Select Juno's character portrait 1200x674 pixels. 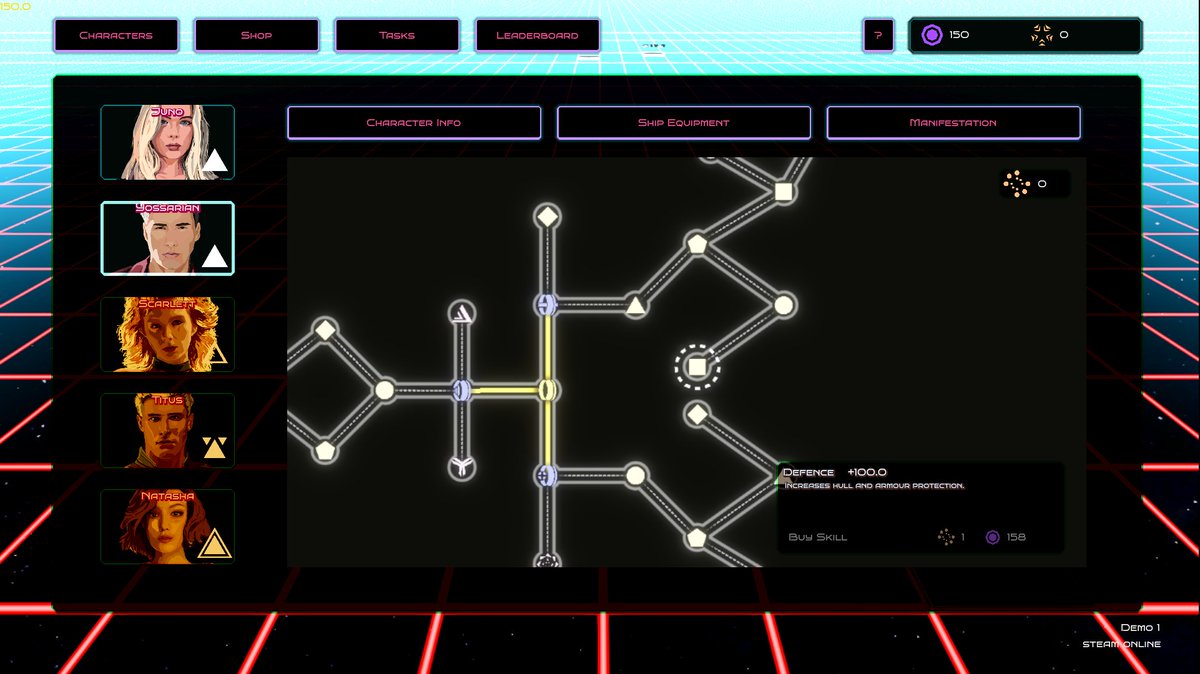(167, 142)
